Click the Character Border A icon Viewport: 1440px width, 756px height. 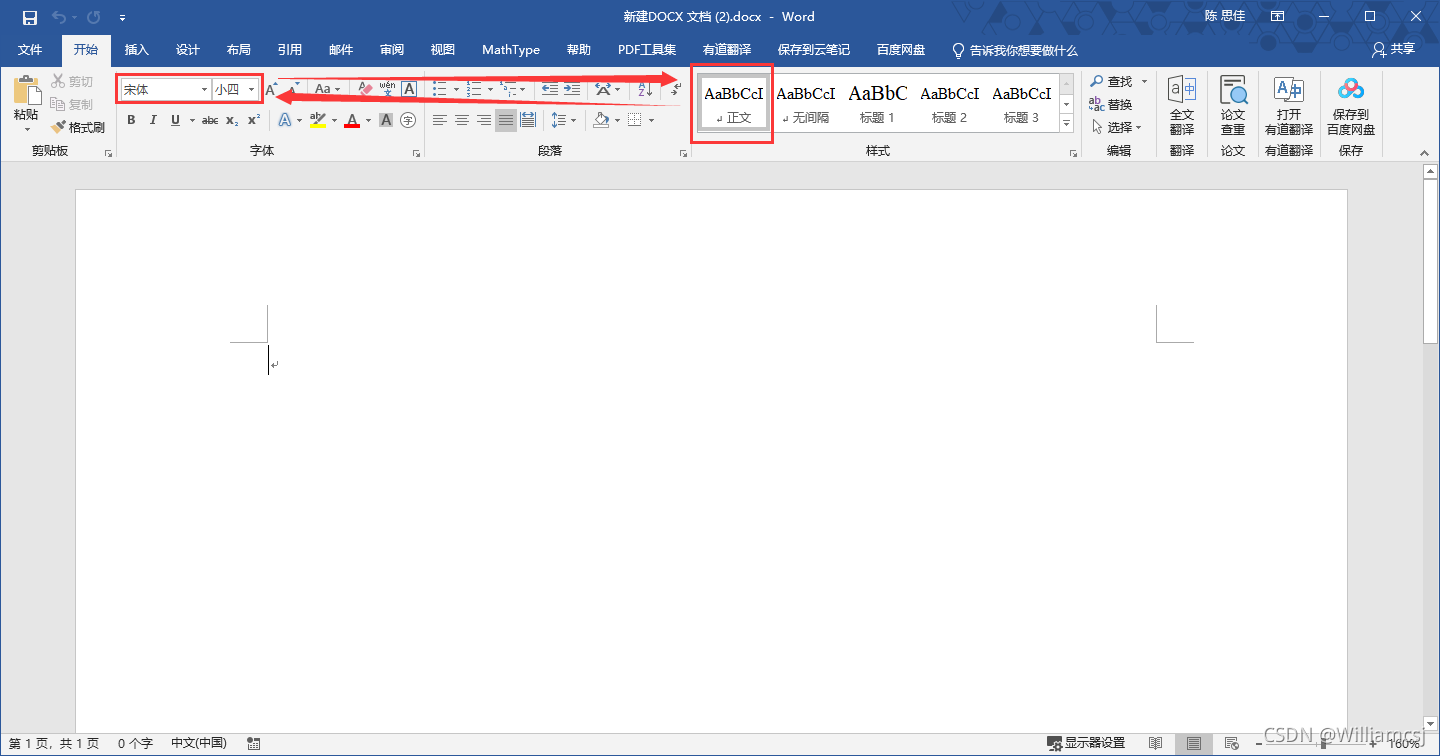409,89
